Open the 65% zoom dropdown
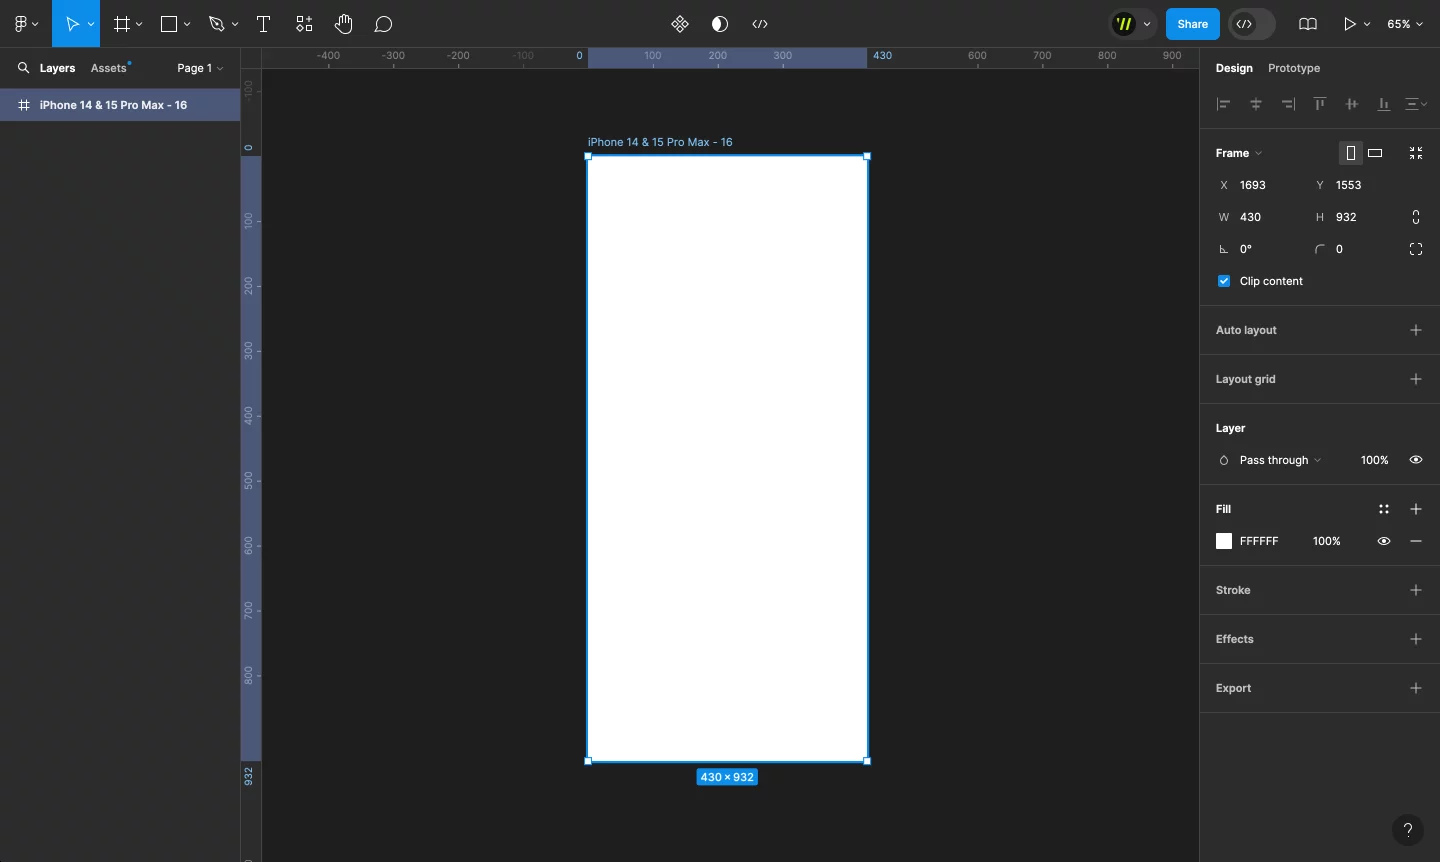This screenshot has height=862, width=1440. pyautogui.click(x=1405, y=24)
